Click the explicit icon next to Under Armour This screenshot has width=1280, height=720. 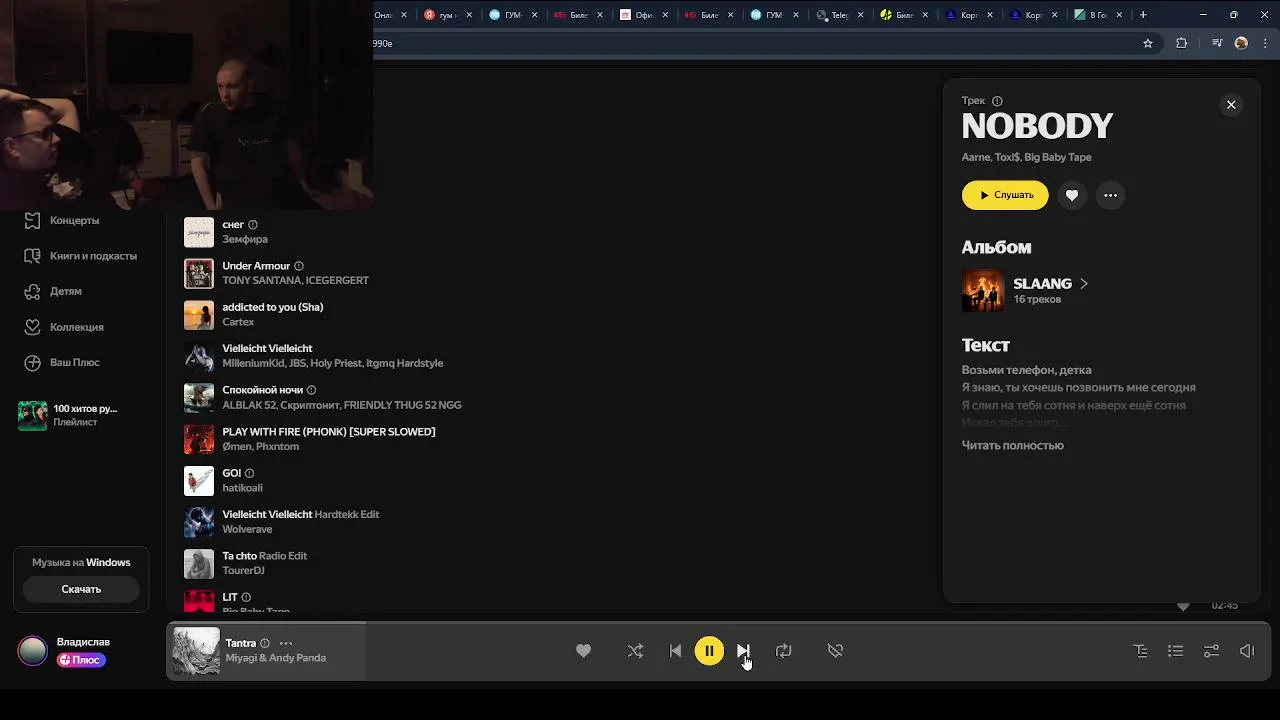(299, 266)
